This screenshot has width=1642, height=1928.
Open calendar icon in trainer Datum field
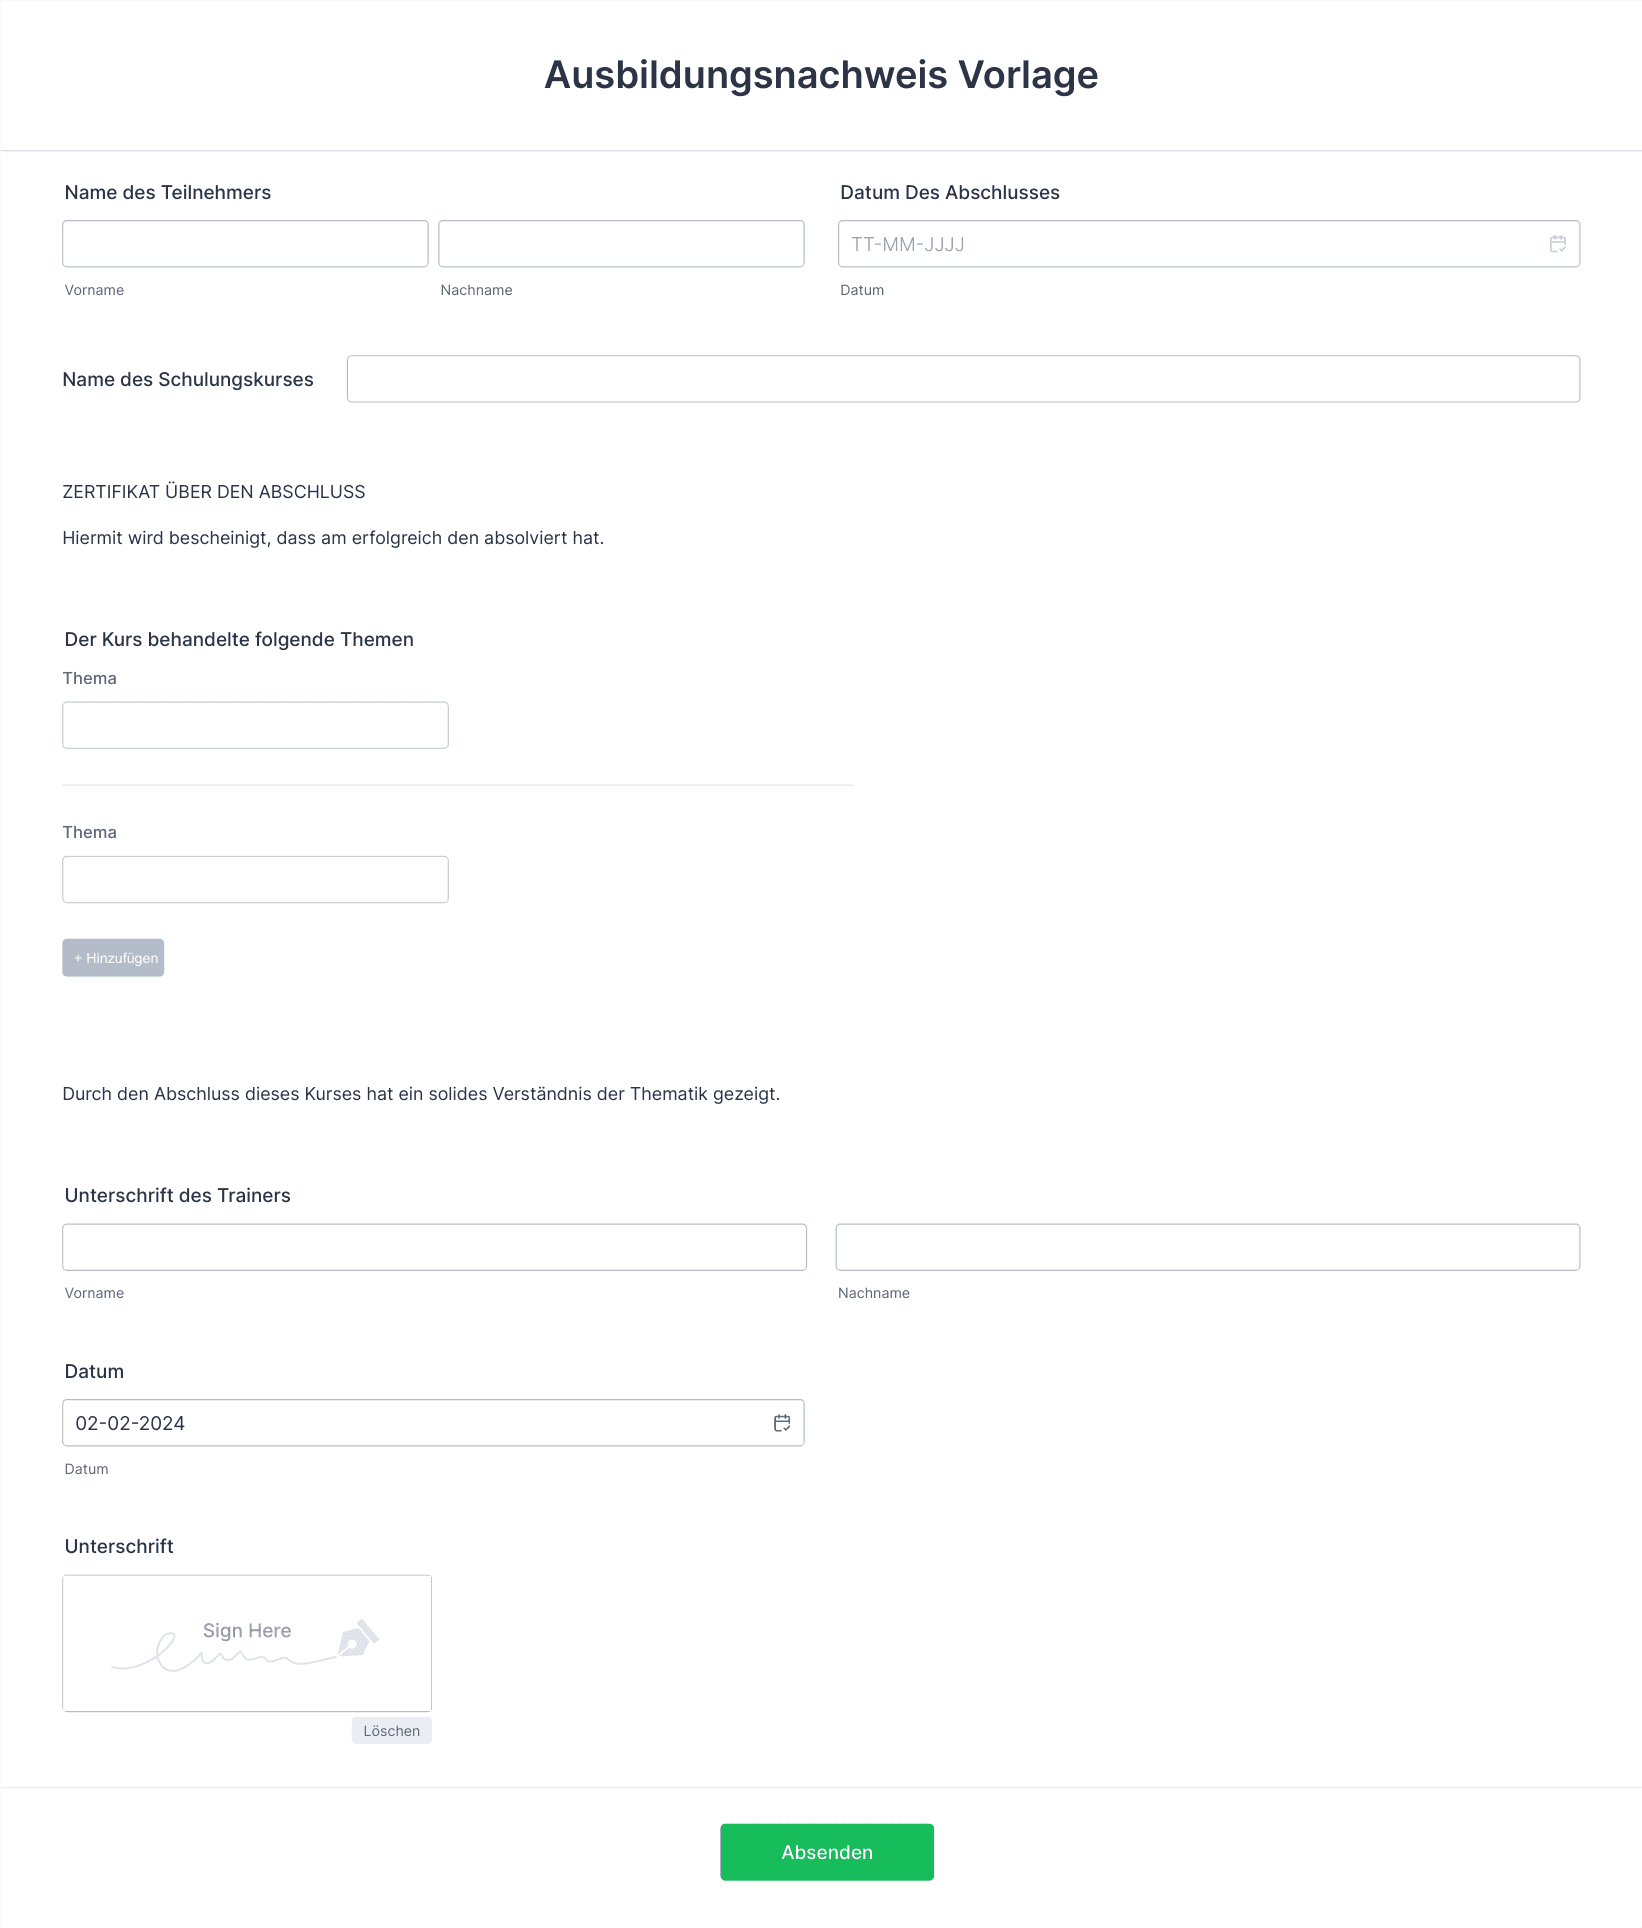782,1423
